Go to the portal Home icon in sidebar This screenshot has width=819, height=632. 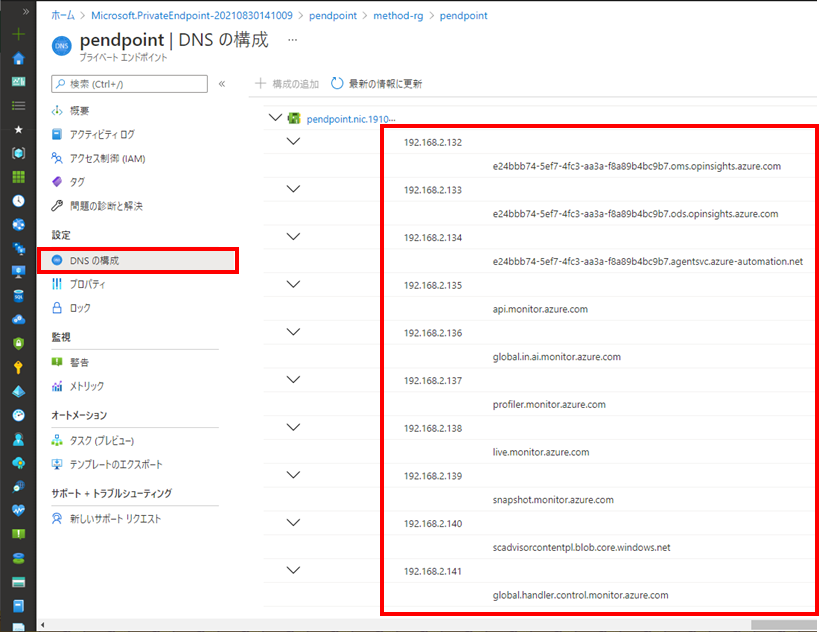coord(18,58)
